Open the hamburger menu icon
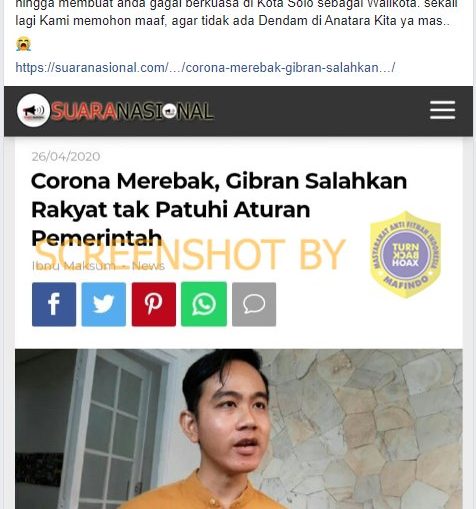This screenshot has width=476, height=509. (442, 110)
